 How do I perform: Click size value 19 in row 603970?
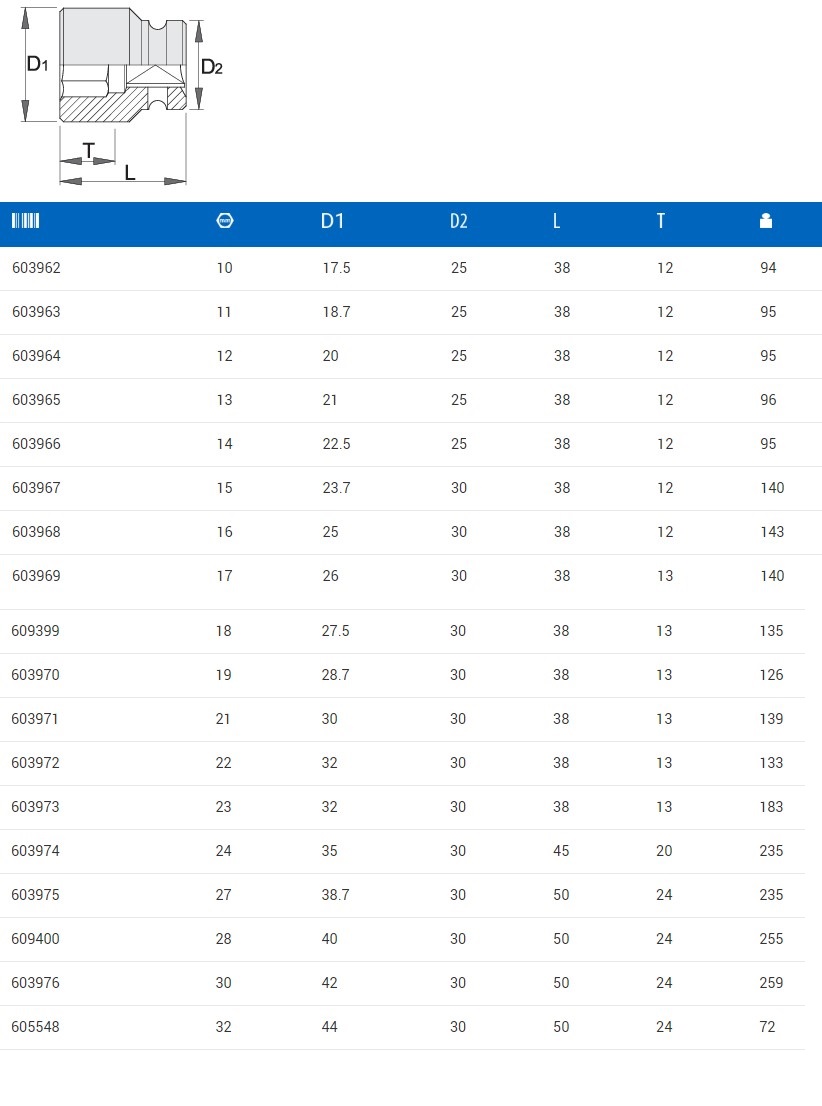click(x=224, y=675)
